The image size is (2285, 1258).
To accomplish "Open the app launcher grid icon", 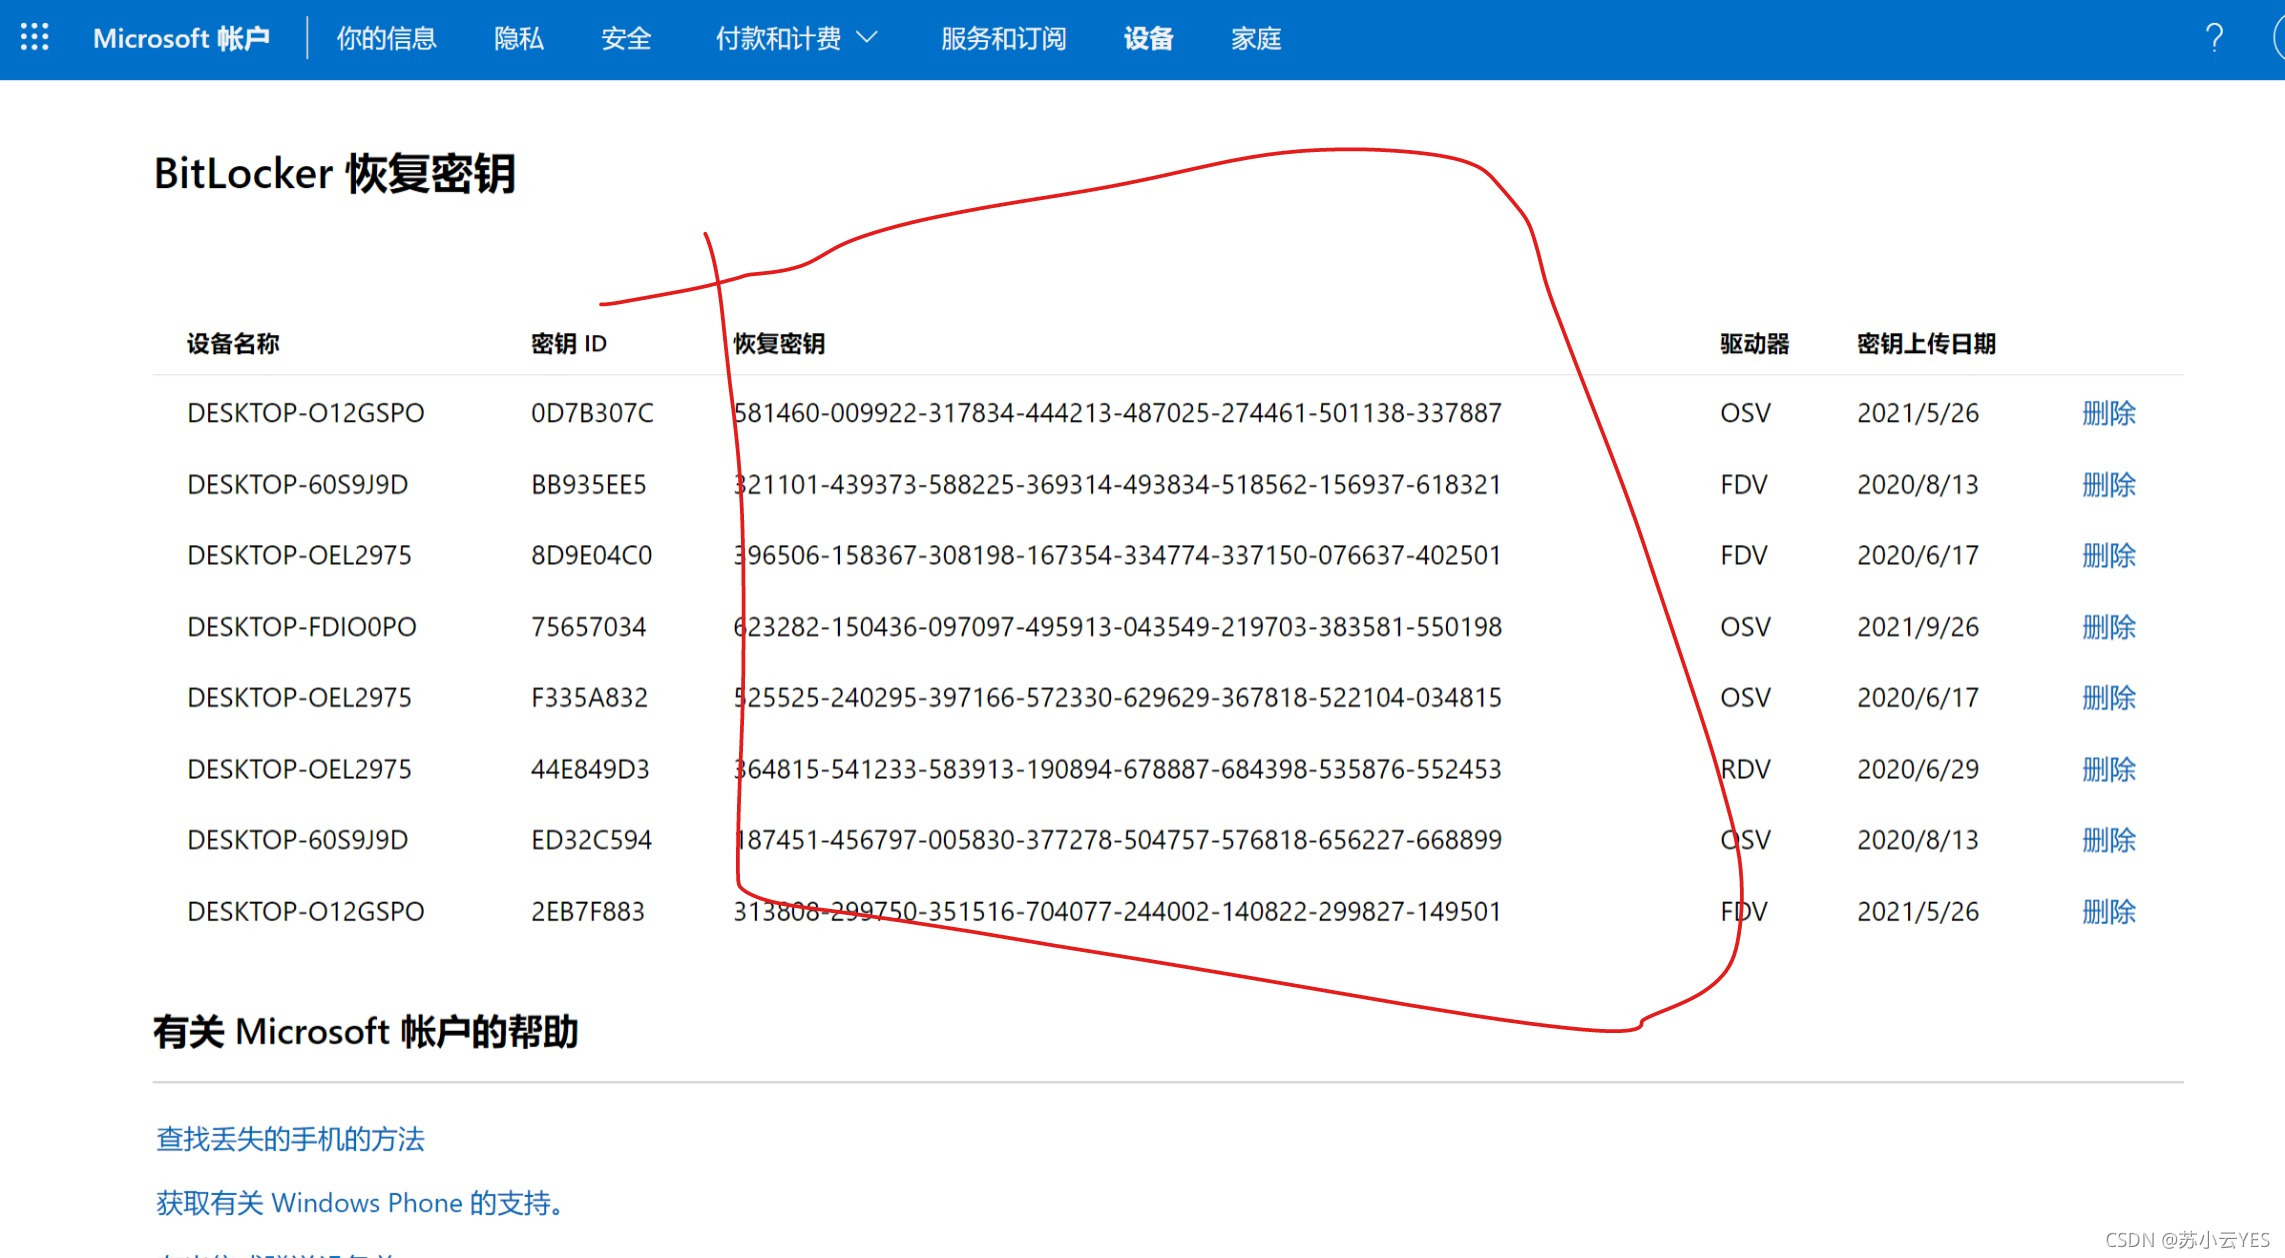I will (x=34, y=38).
